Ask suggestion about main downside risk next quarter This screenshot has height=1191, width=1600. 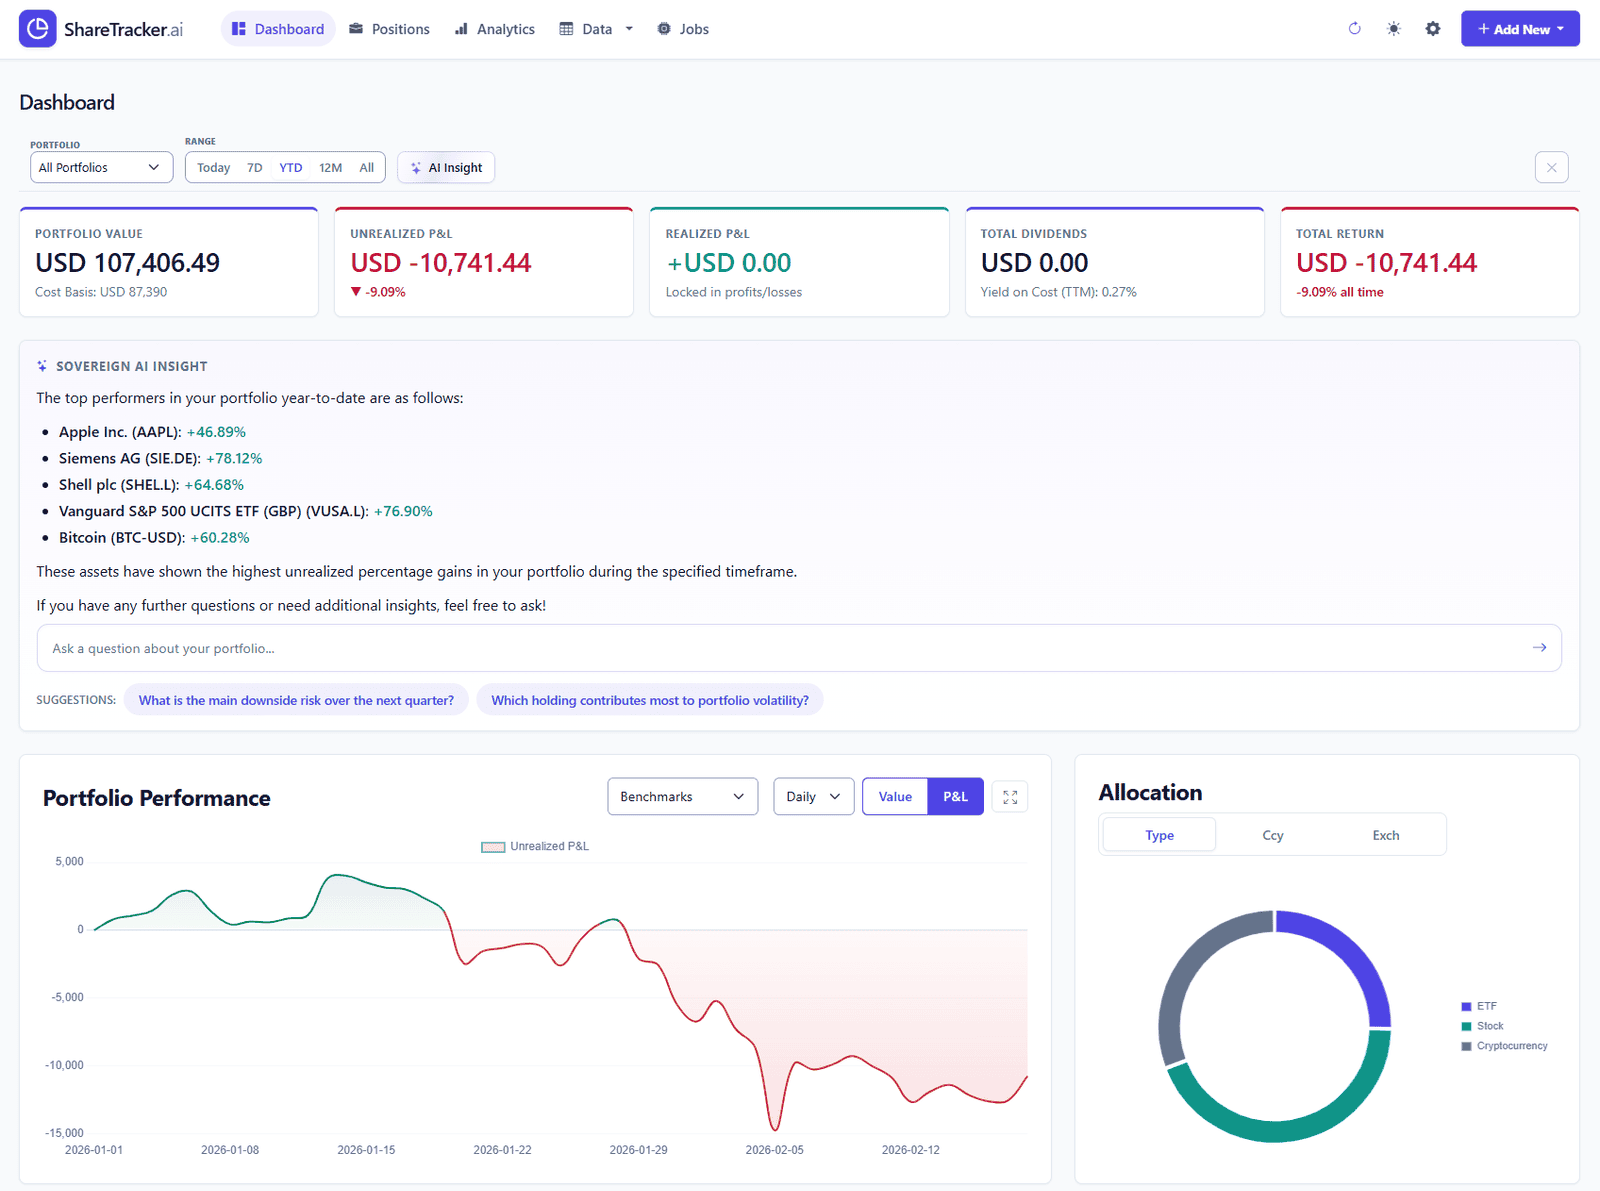click(x=296, y=700)
